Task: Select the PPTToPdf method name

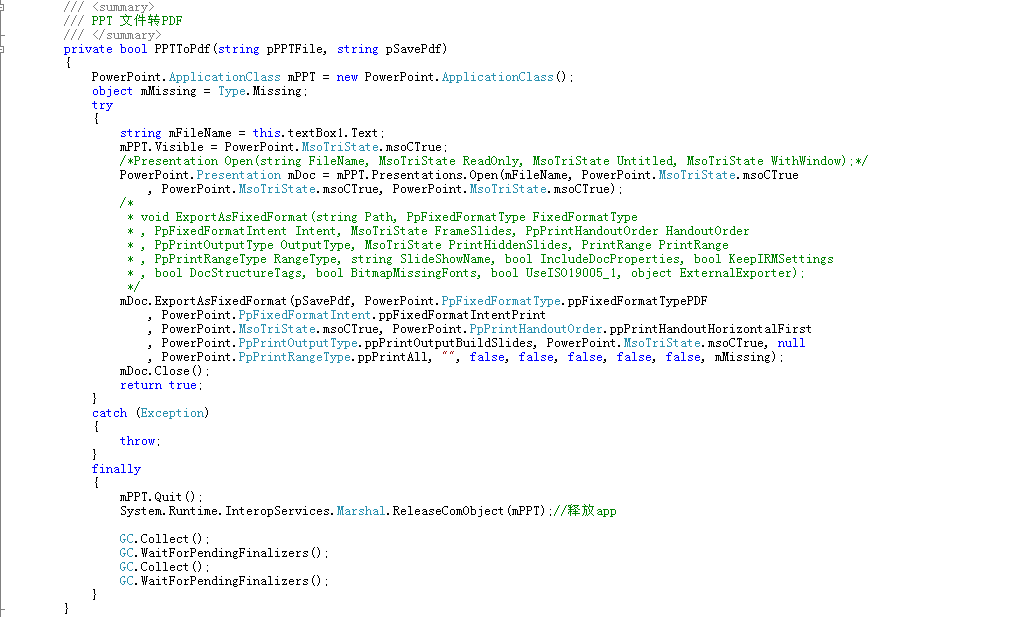Action: tap(182, 49)
